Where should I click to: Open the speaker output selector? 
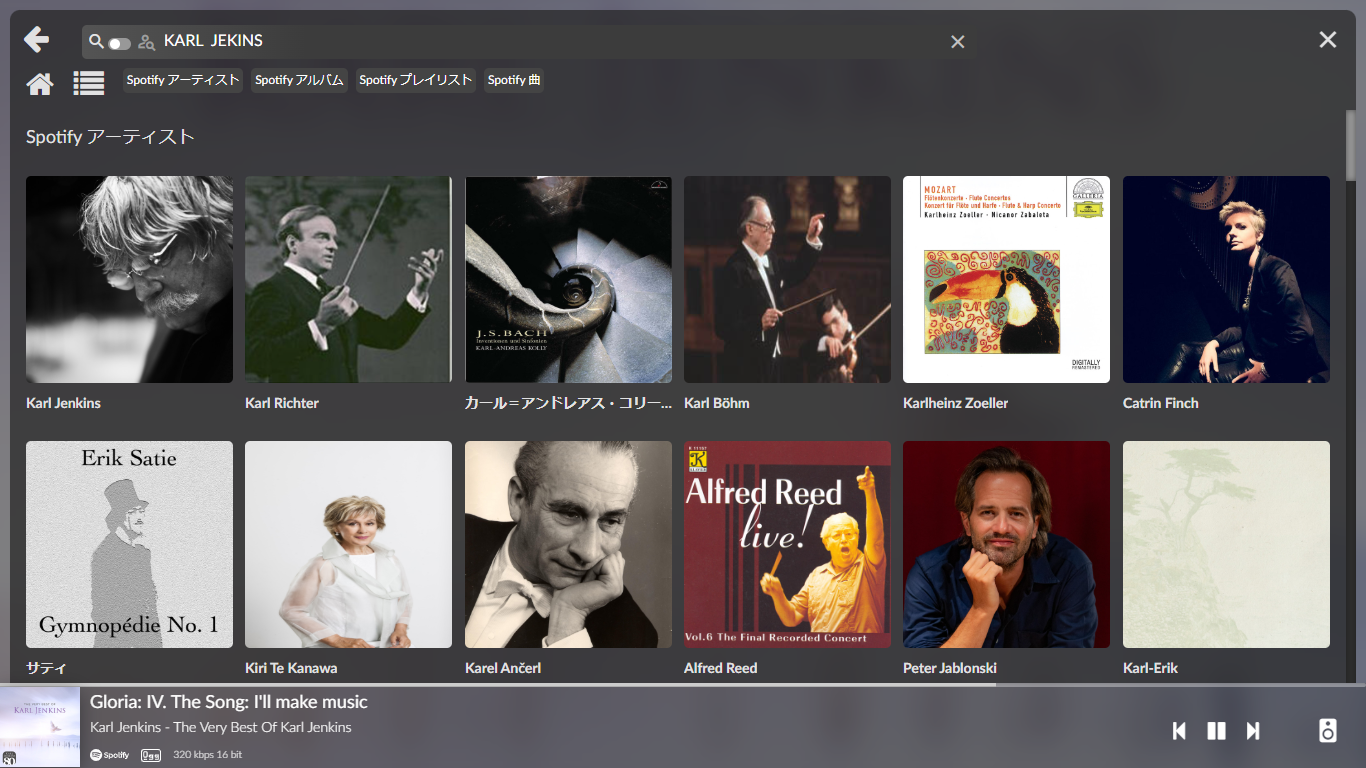[1327, 730]
